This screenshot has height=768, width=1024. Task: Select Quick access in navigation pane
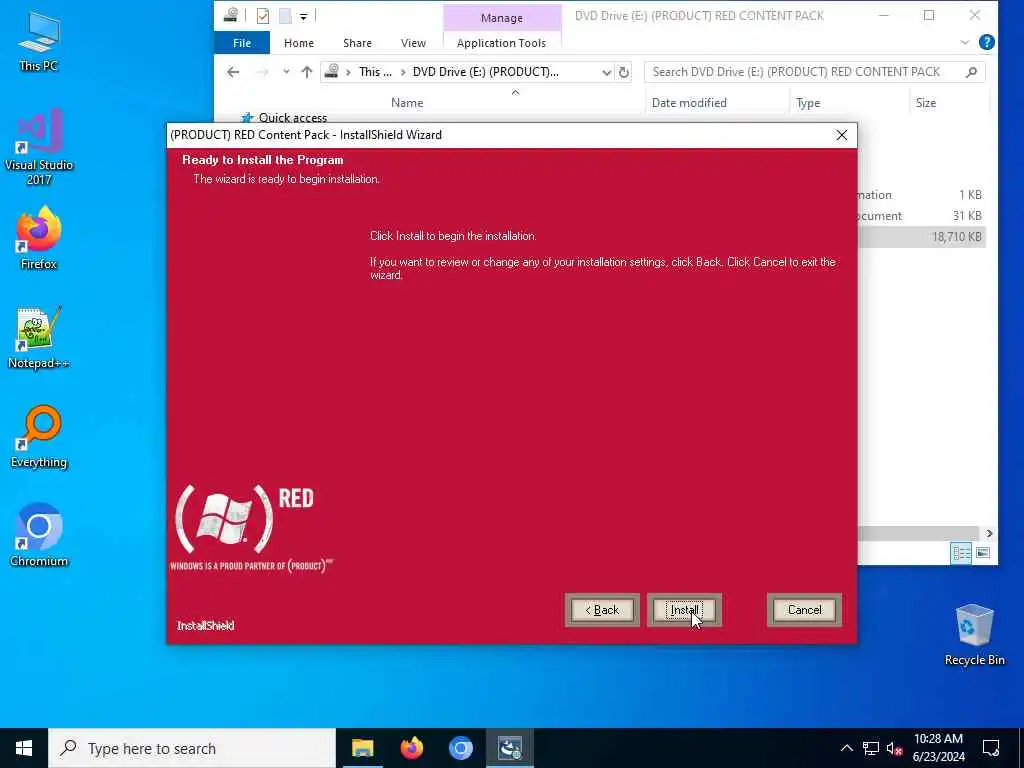[x=293, y=118]
